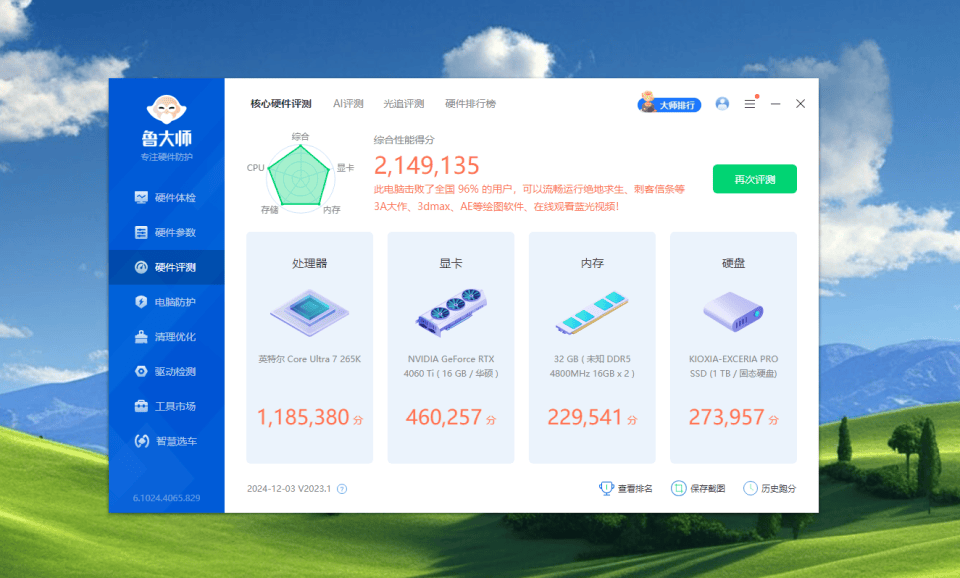The width and height of the screenshot is (960, 578).
Task: Open 工具市场 in the sidebar
Action: [166, 407]
